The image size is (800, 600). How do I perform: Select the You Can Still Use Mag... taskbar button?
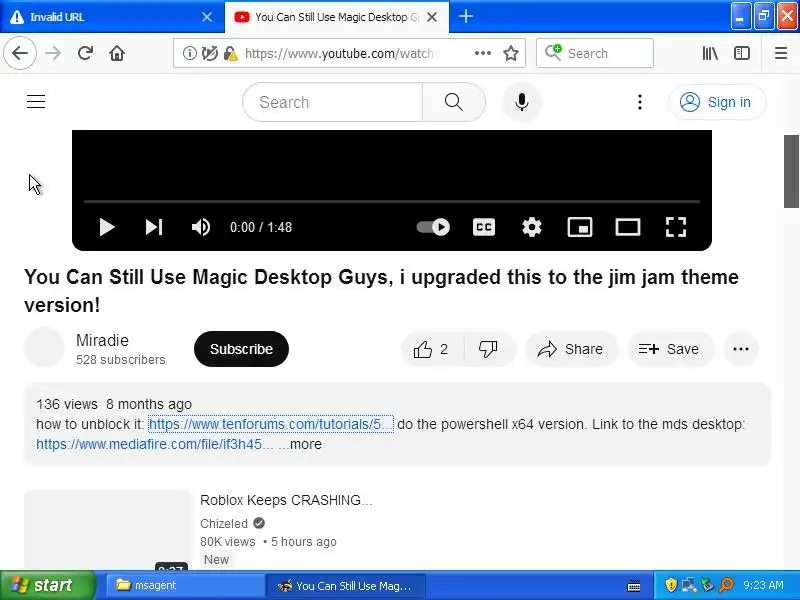(346, 585)
